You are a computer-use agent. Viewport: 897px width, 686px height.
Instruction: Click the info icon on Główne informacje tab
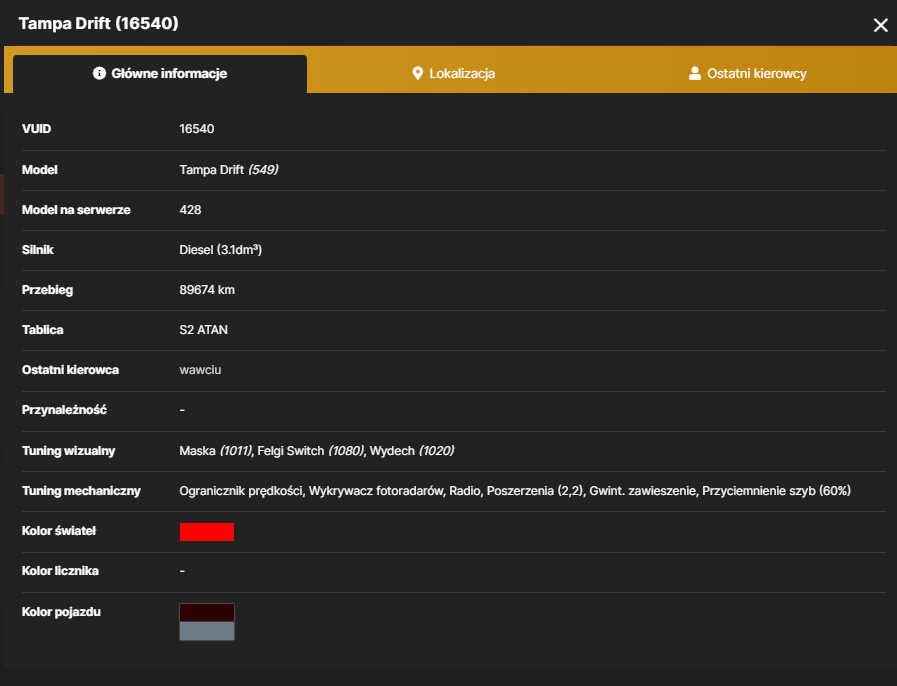click(x=99, y=73)
